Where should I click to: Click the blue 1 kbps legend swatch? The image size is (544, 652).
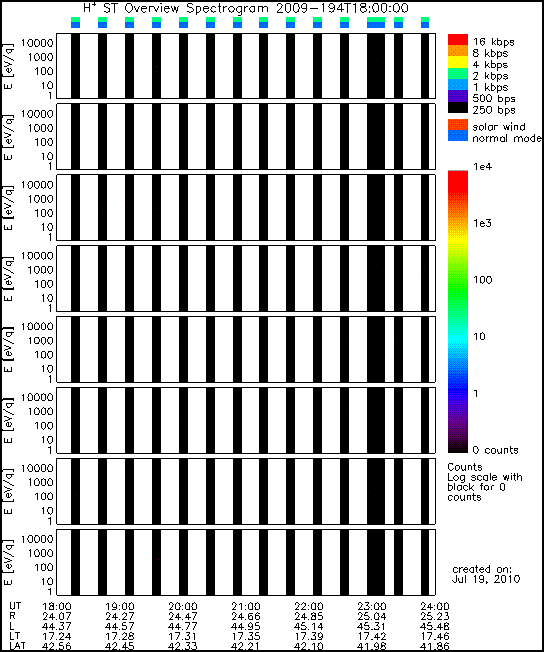tap(458, 84)
